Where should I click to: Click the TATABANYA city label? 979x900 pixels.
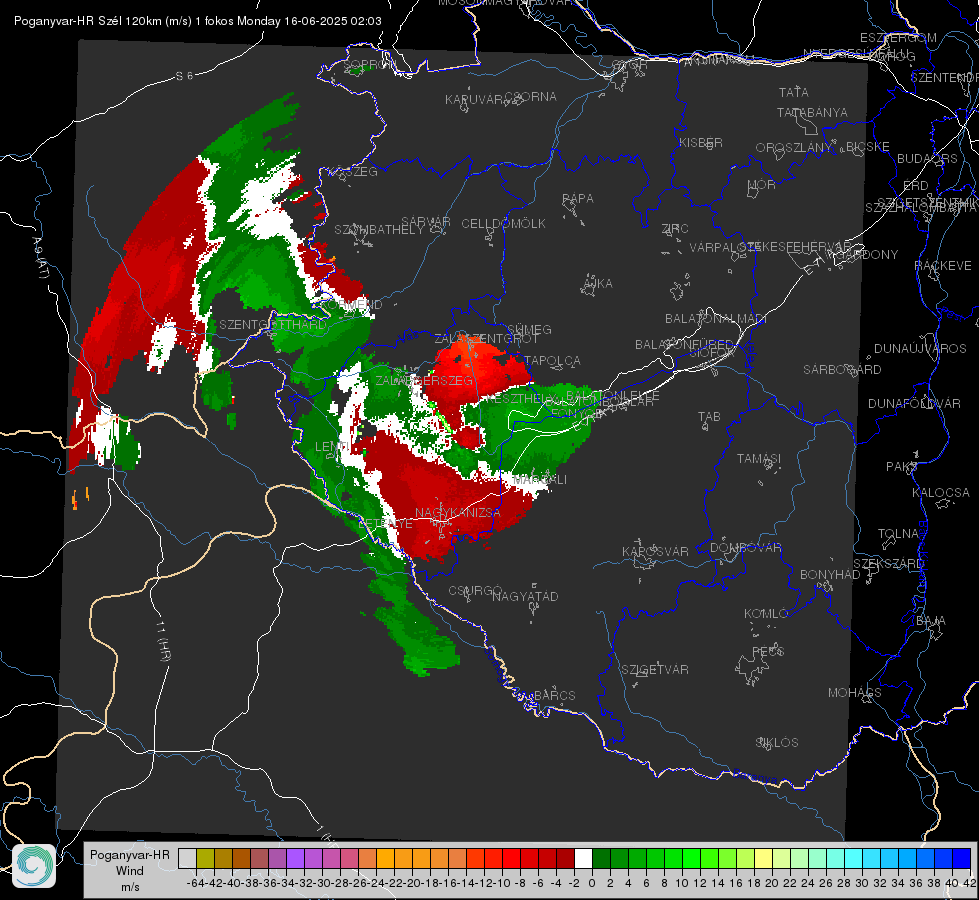click(812, 112)
